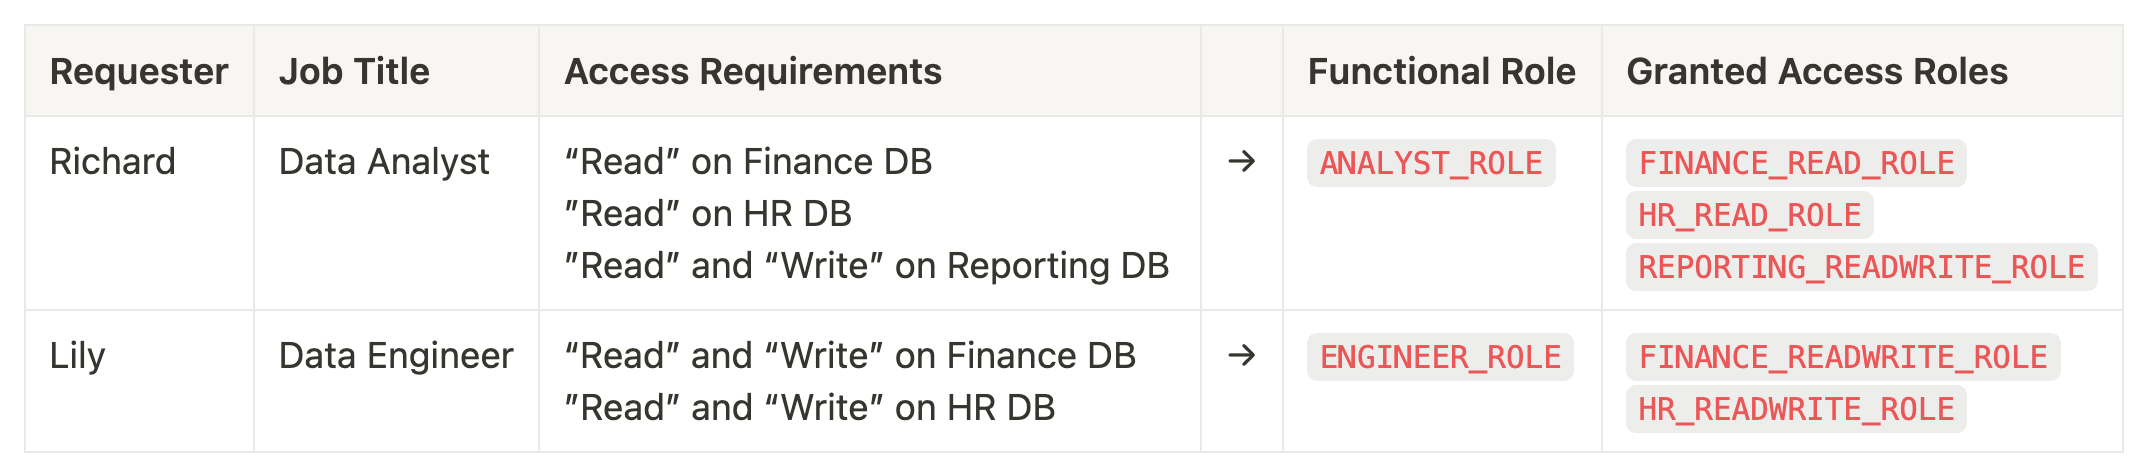Select the ANALYST_ROLE code tag
The image size is (2148, 476).
1430,163
